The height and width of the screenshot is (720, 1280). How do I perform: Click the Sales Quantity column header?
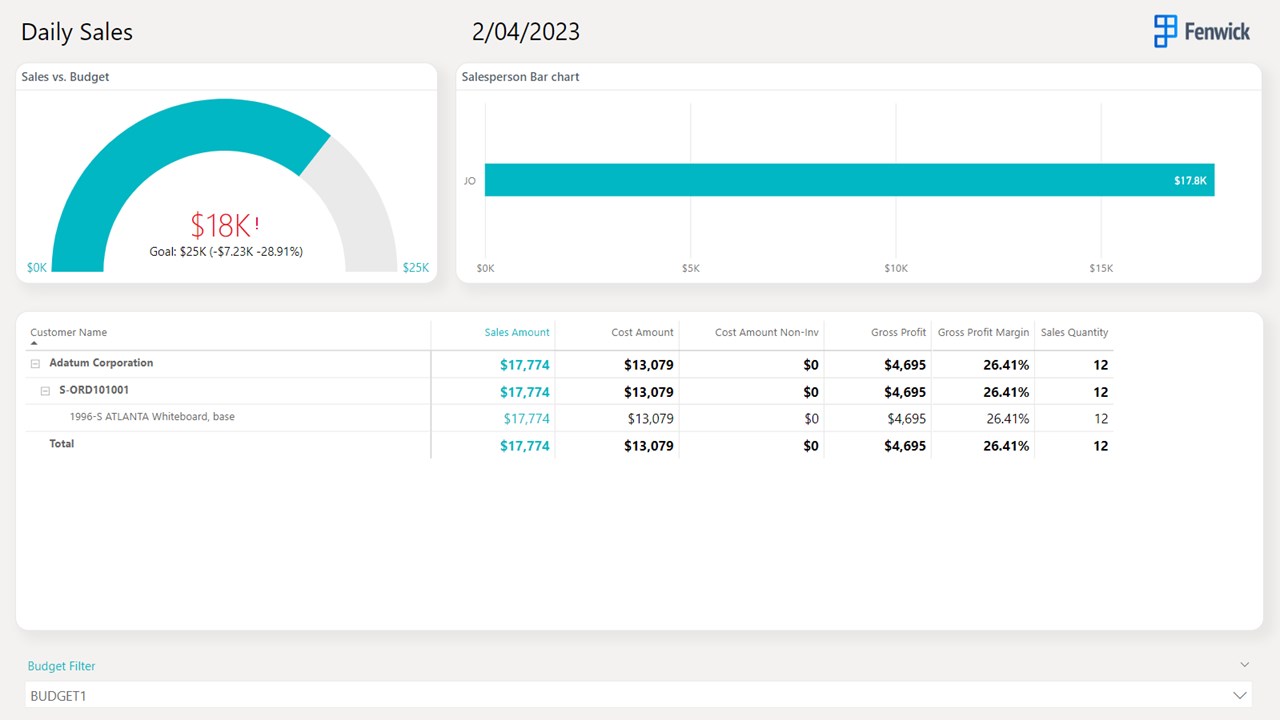click(1074, 332)
